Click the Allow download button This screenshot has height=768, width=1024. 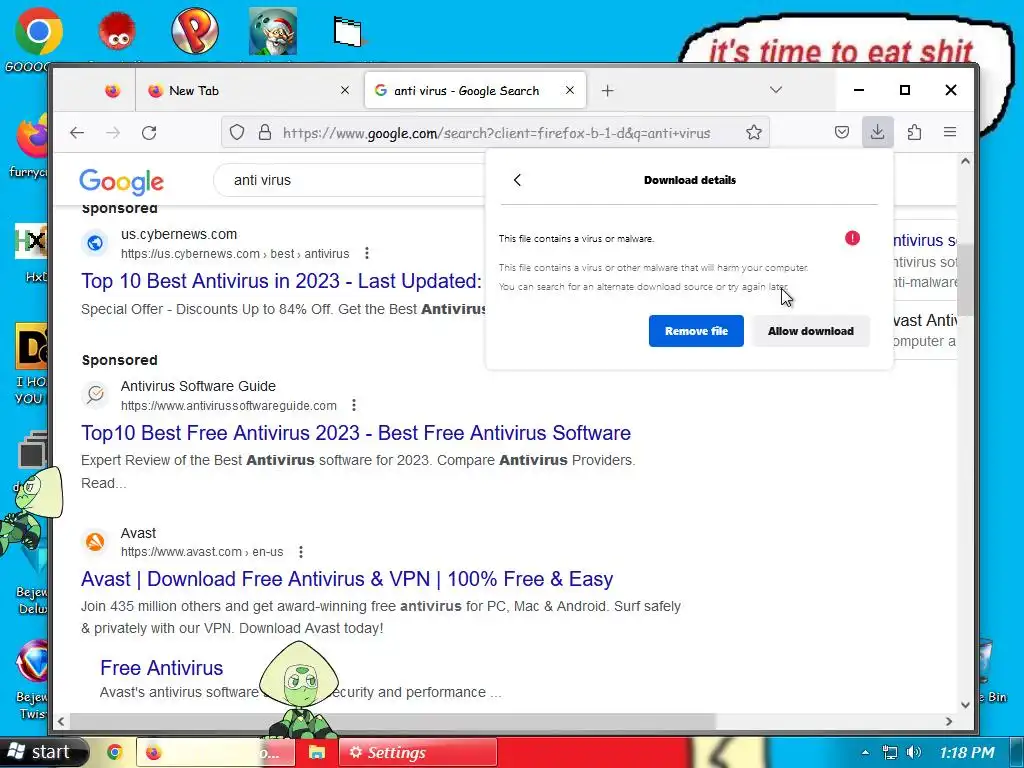(x=810, y=331)
